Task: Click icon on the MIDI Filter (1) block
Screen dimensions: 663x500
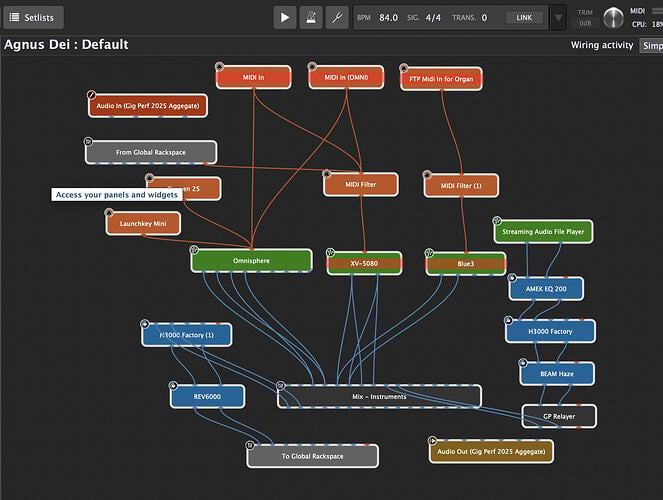Action: click(427, 175)
